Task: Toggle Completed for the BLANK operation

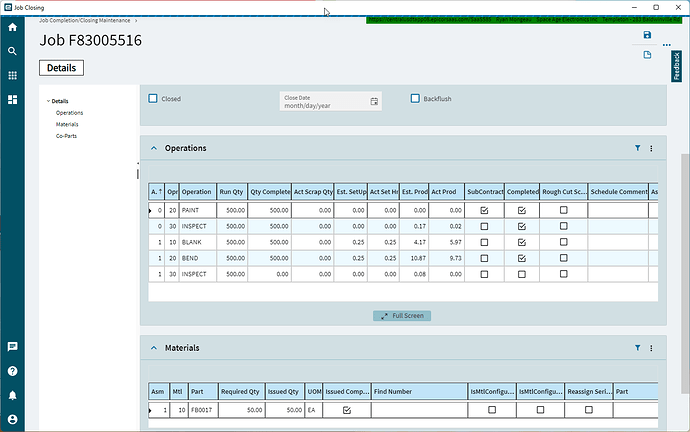Action: click(x=521, y=242)
